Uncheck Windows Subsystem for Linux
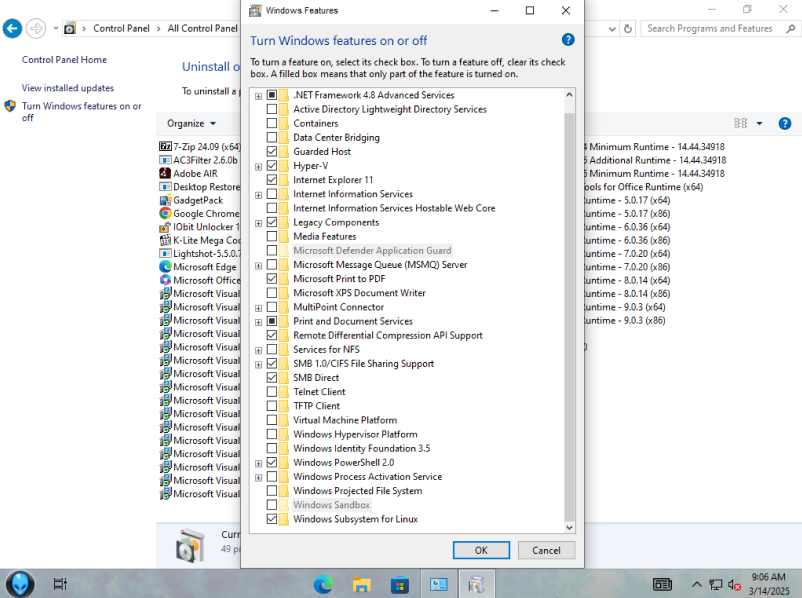Viewport: 802px width, 598px height. 272,519
